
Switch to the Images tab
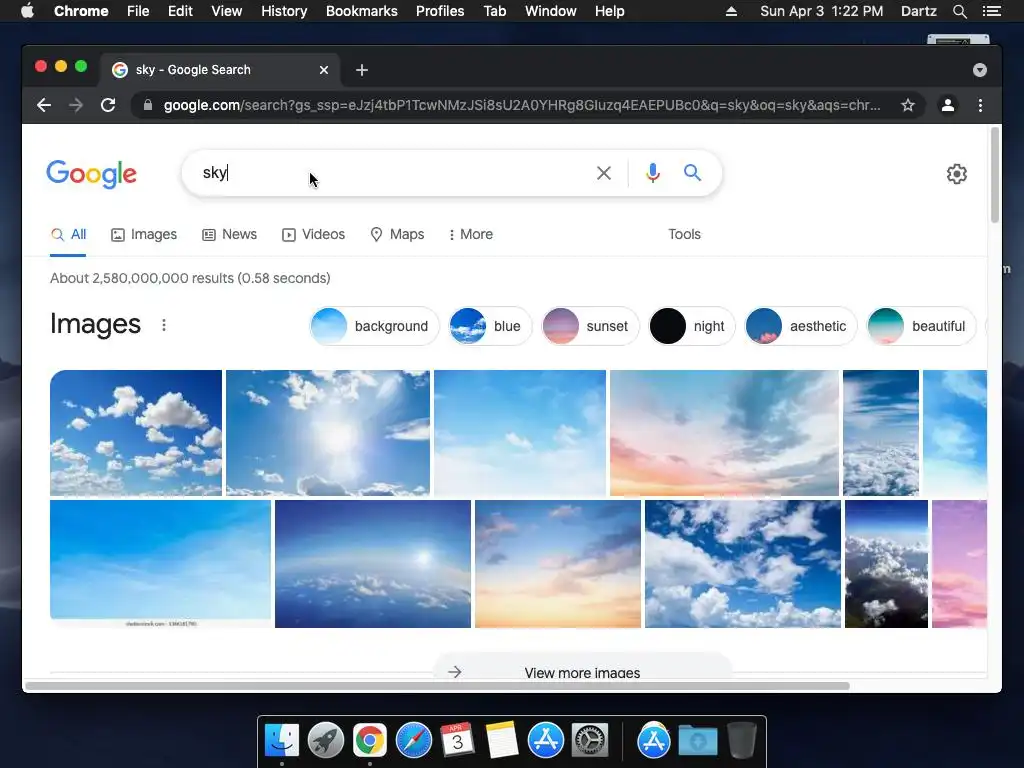(x=144, y=234)
